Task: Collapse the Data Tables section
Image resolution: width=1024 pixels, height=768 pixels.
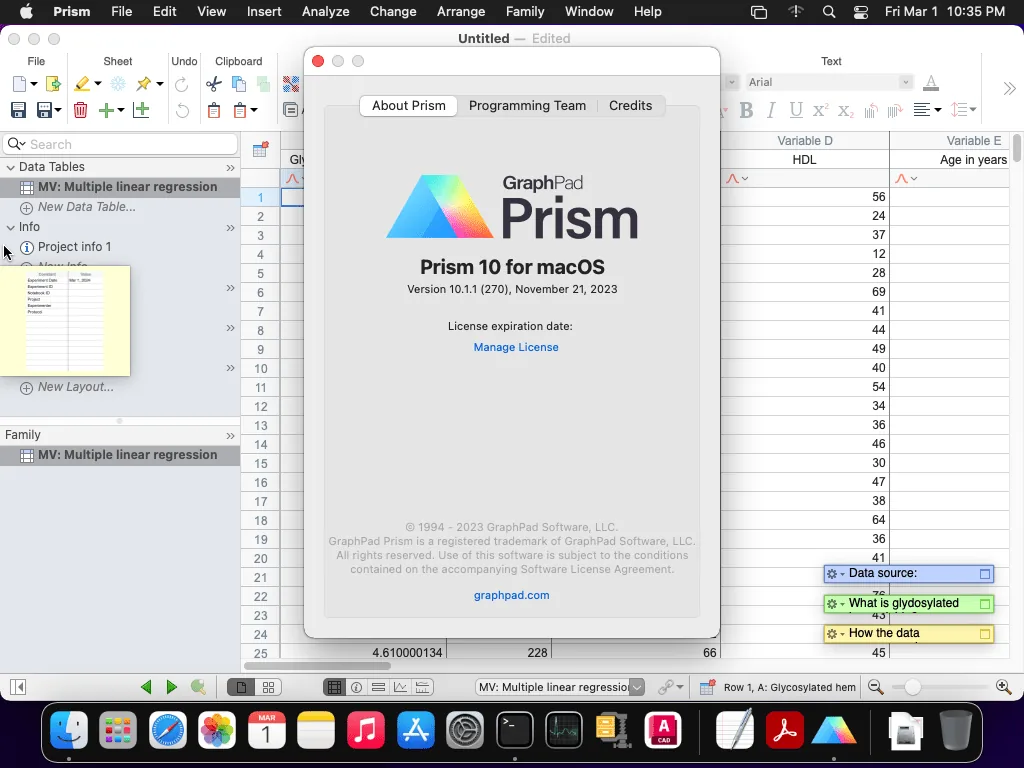Action: click(10, 167)
